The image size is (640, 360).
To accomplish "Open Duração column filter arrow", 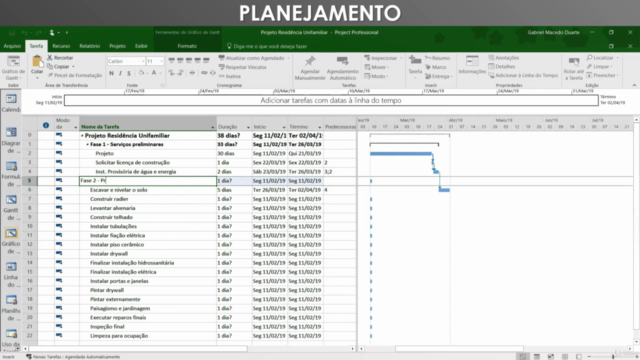I will coord(248,127).
